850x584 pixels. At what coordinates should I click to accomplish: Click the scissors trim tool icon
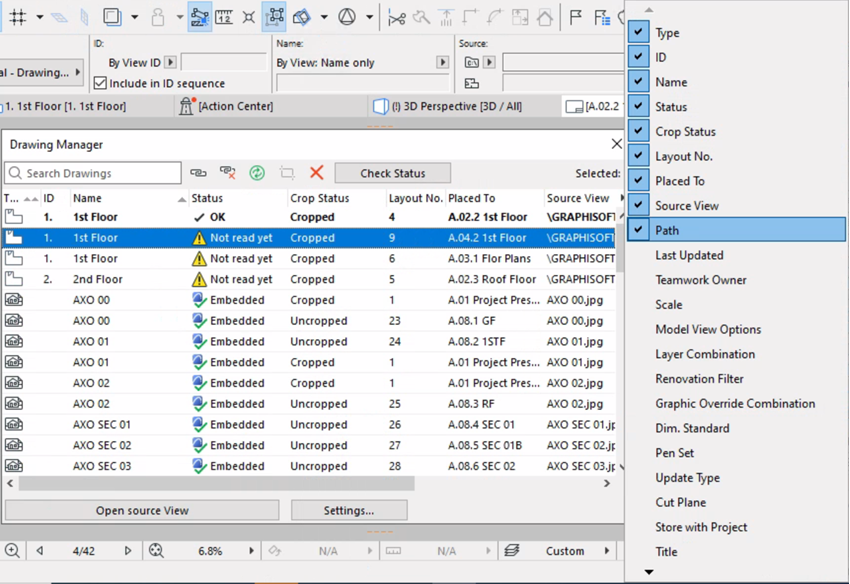tap(397, 18)
